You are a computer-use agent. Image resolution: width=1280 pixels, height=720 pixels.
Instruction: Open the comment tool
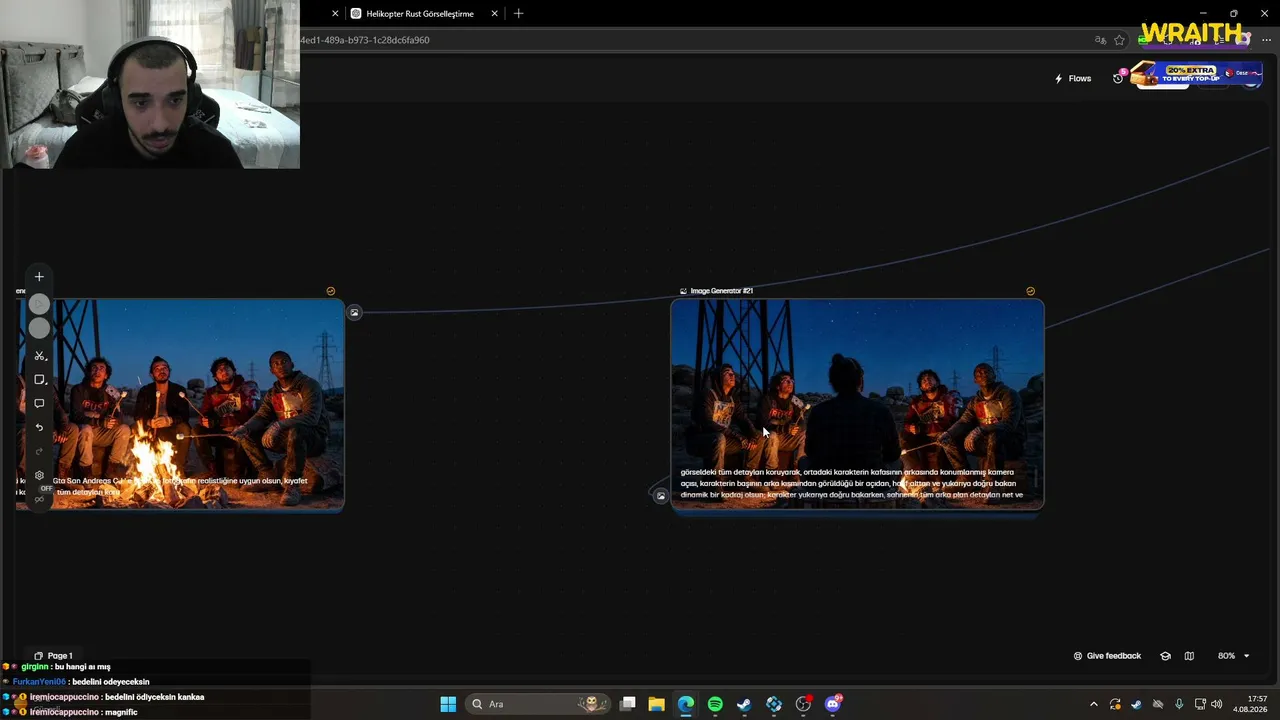point(39,404)
